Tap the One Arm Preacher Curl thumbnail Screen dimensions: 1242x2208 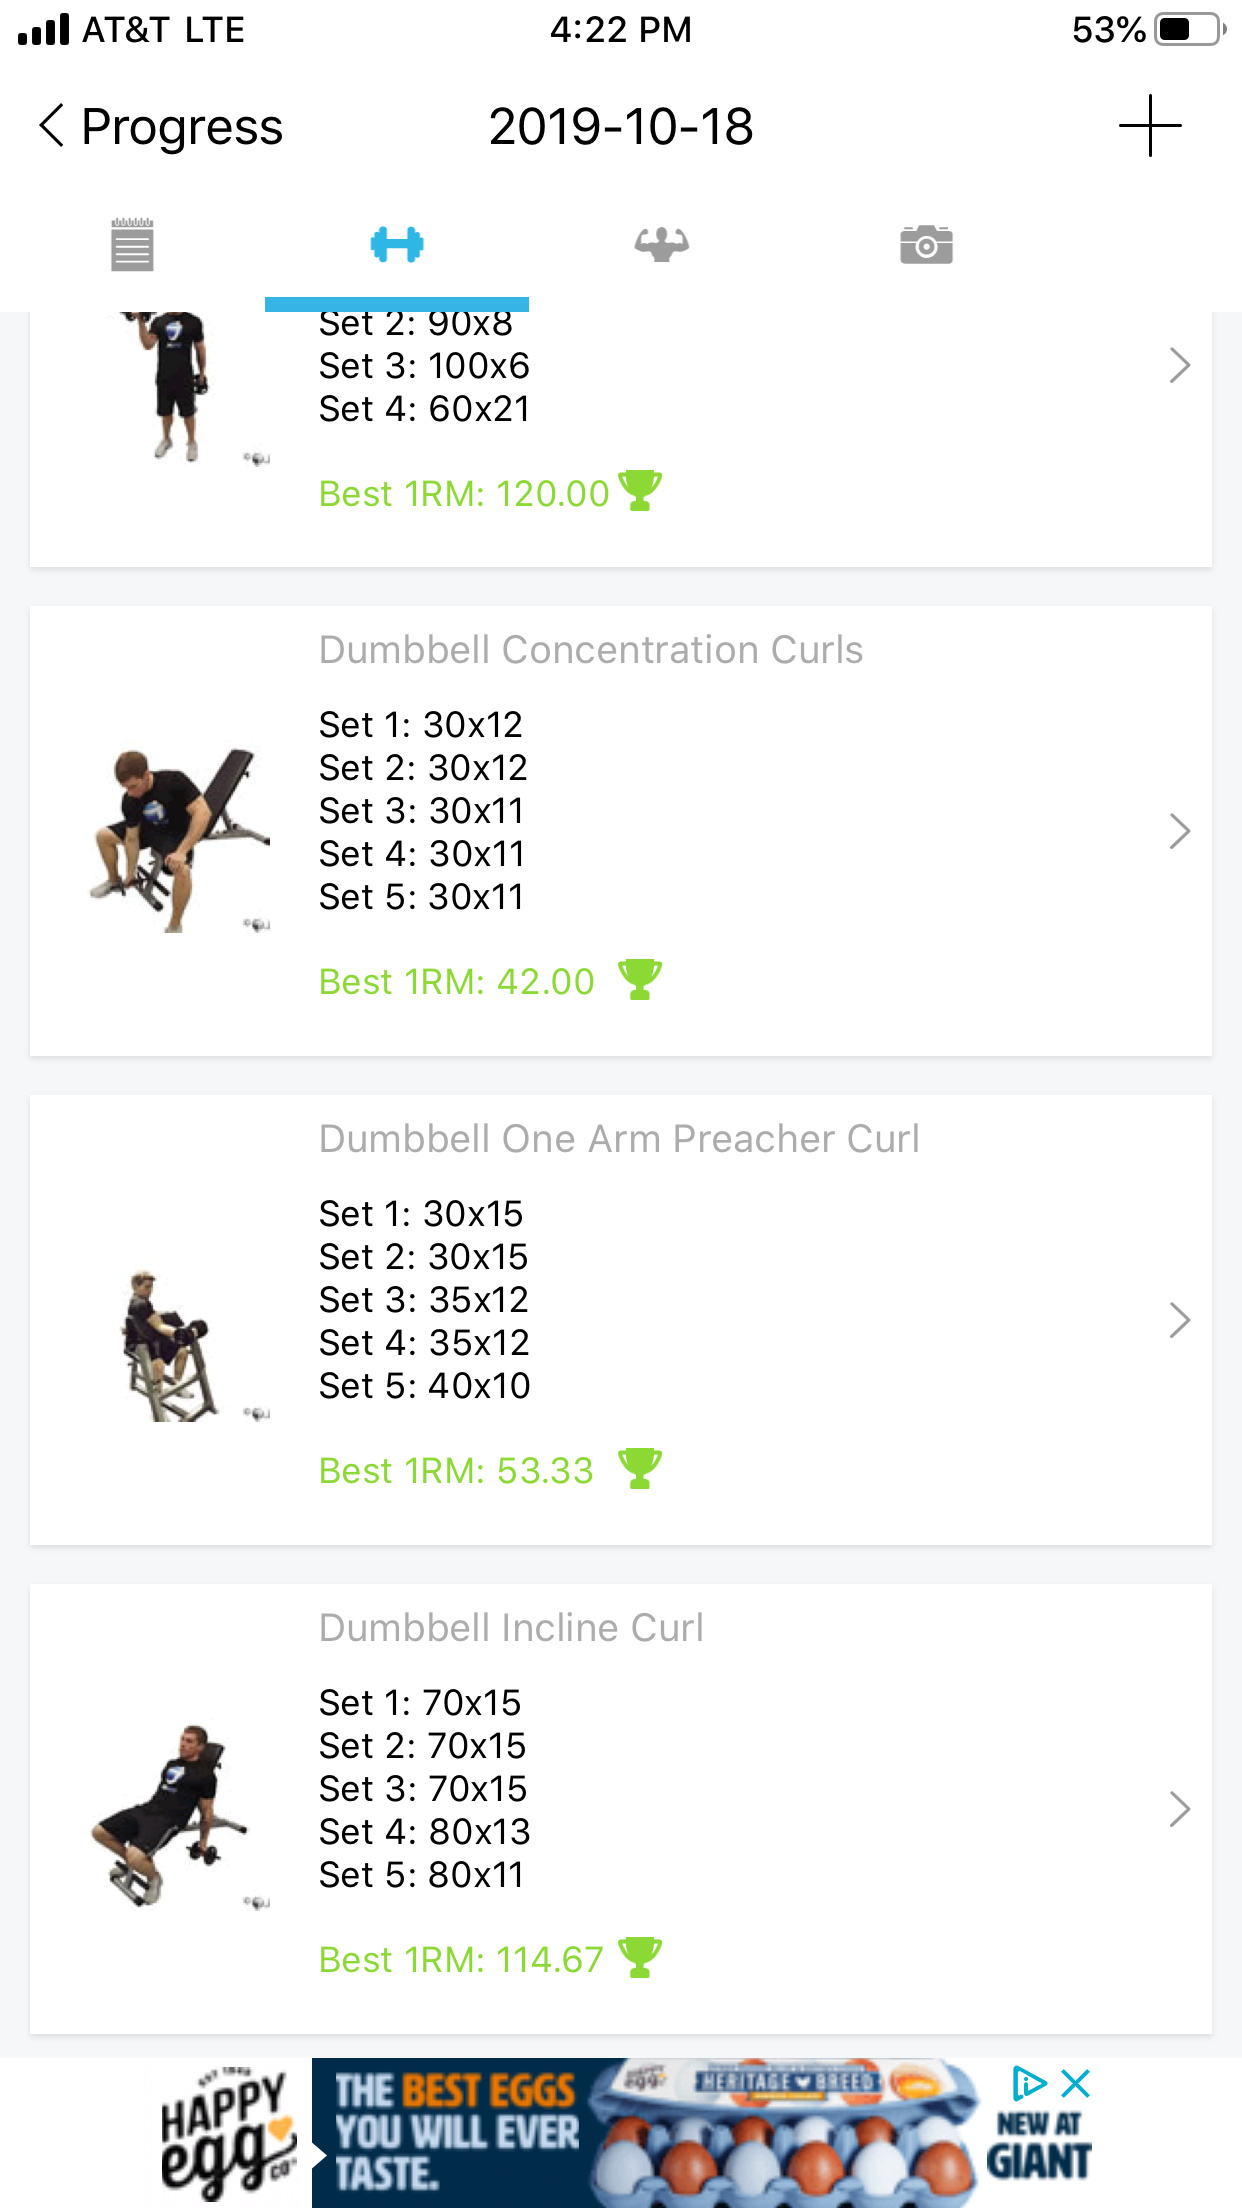pyautogui.click(x=170, y=1345)
